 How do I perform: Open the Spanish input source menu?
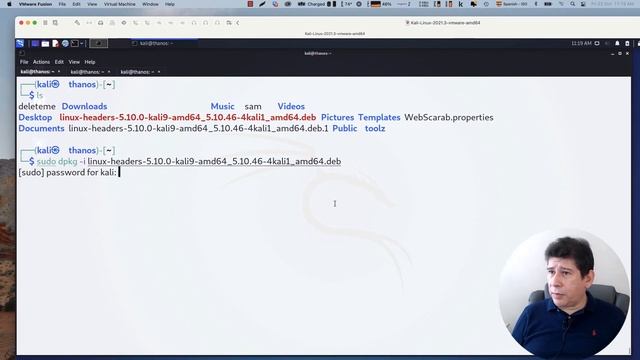click(x=511, y=4)
